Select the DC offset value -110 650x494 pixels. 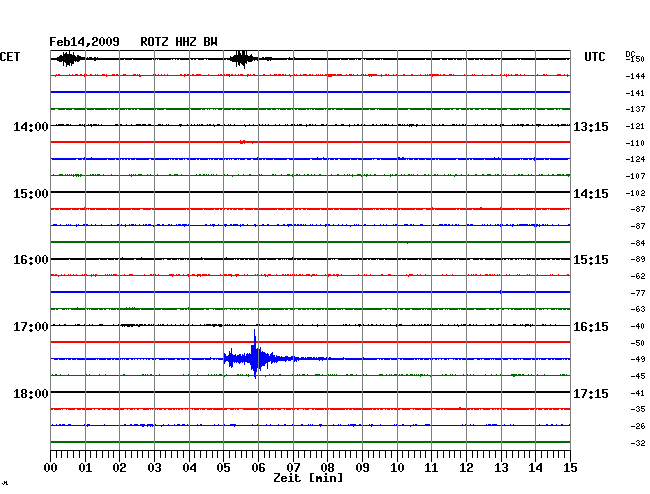point(635,143)
